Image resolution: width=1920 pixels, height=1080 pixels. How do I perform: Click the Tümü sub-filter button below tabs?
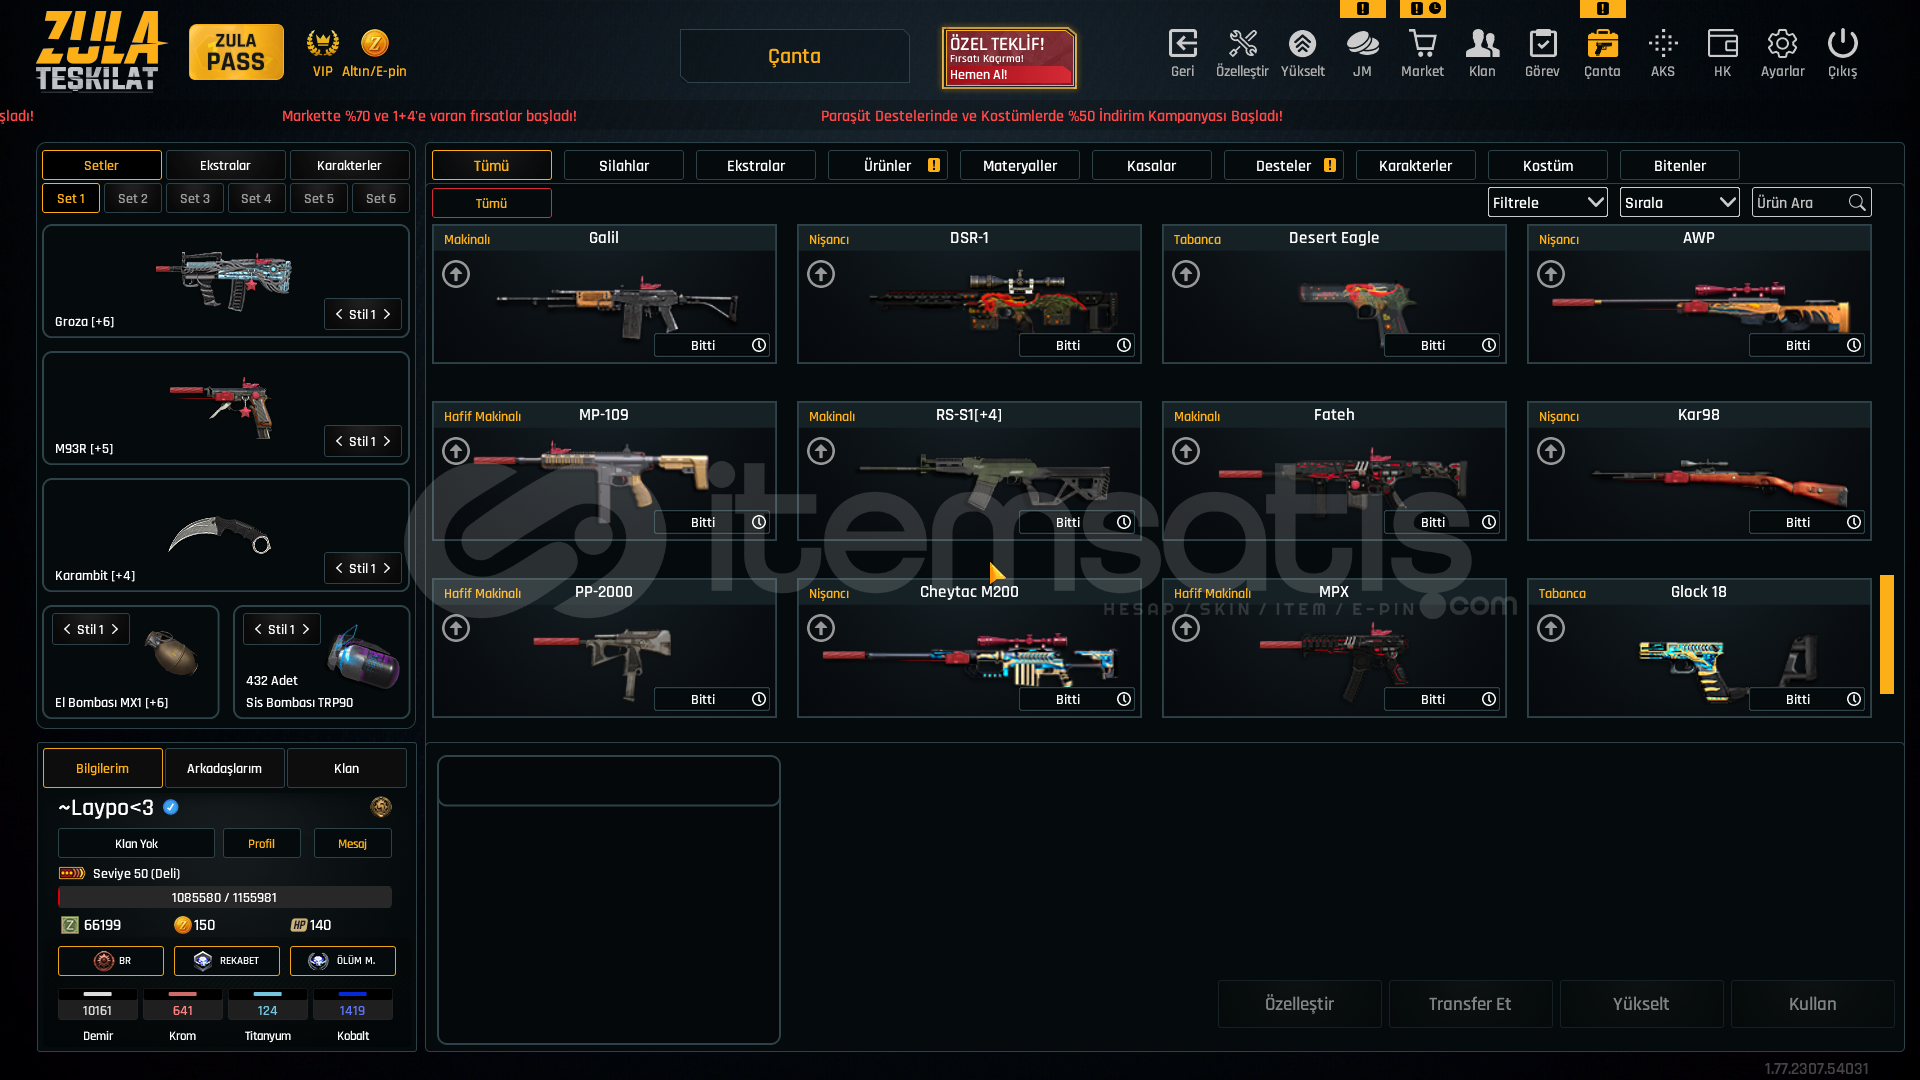coord(491,203)
